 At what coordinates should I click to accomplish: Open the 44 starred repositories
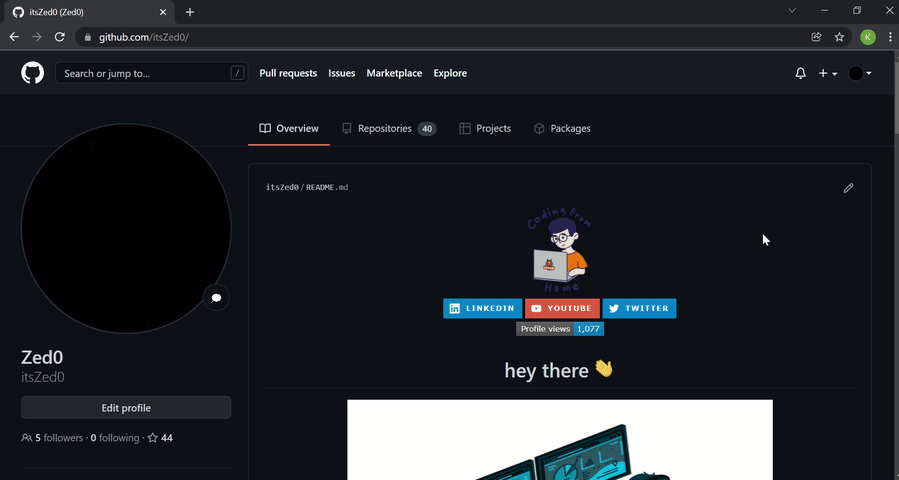click(160, 438)
